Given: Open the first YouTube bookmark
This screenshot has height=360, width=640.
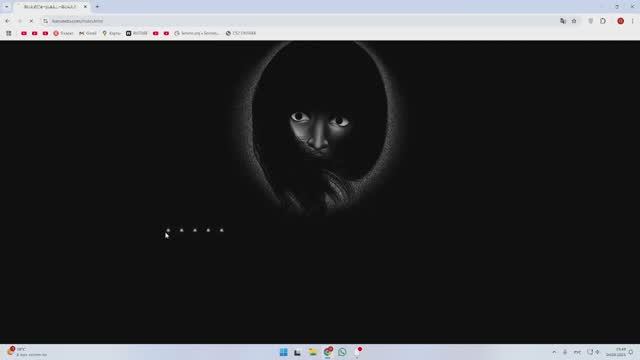Looking at the screenshot, I should point(24,33).
